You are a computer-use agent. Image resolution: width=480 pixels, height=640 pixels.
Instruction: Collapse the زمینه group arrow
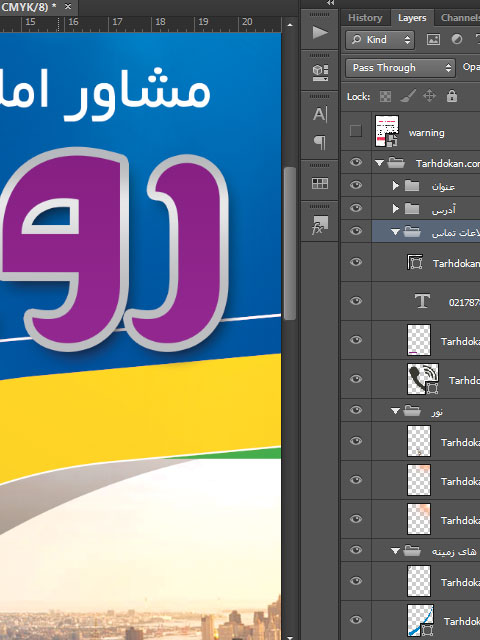pos(395,551)
